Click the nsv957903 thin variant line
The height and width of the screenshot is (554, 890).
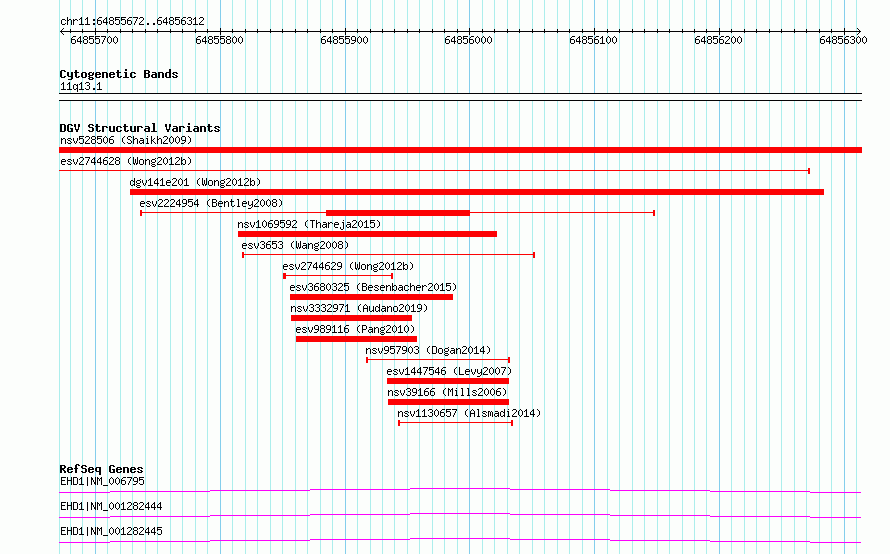(x=438, y=360)
